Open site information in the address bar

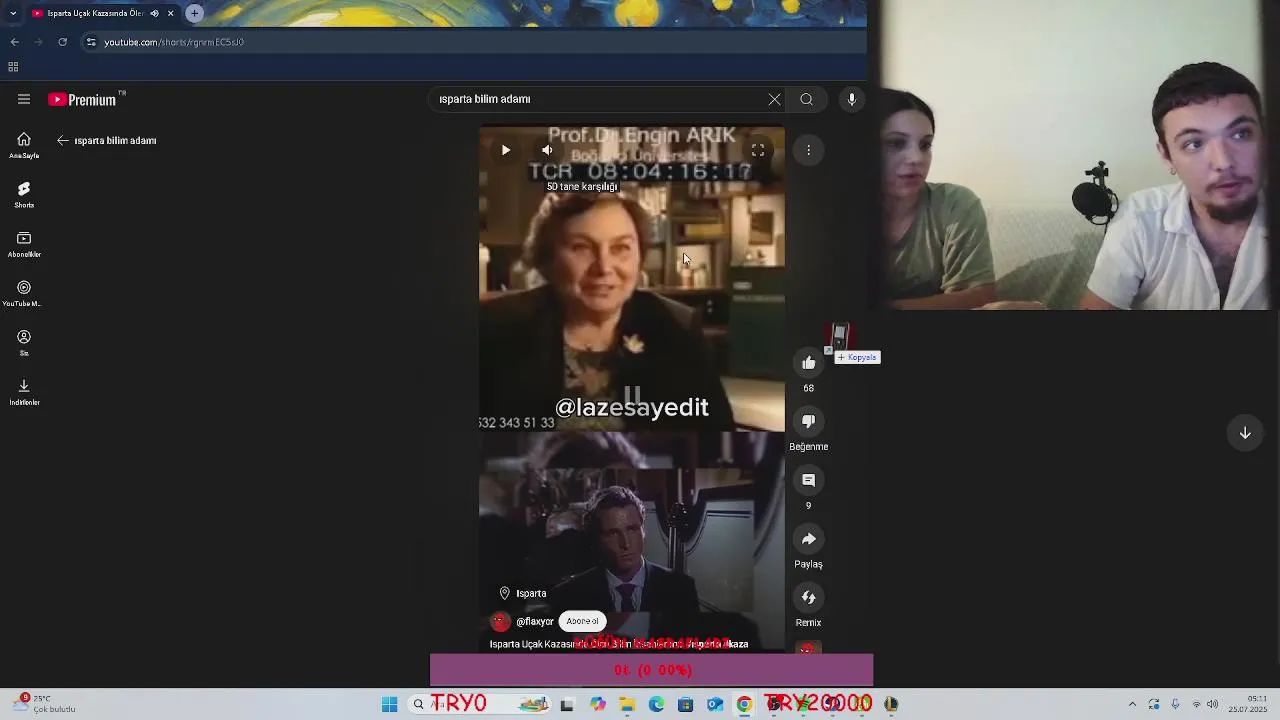point(91,42)
